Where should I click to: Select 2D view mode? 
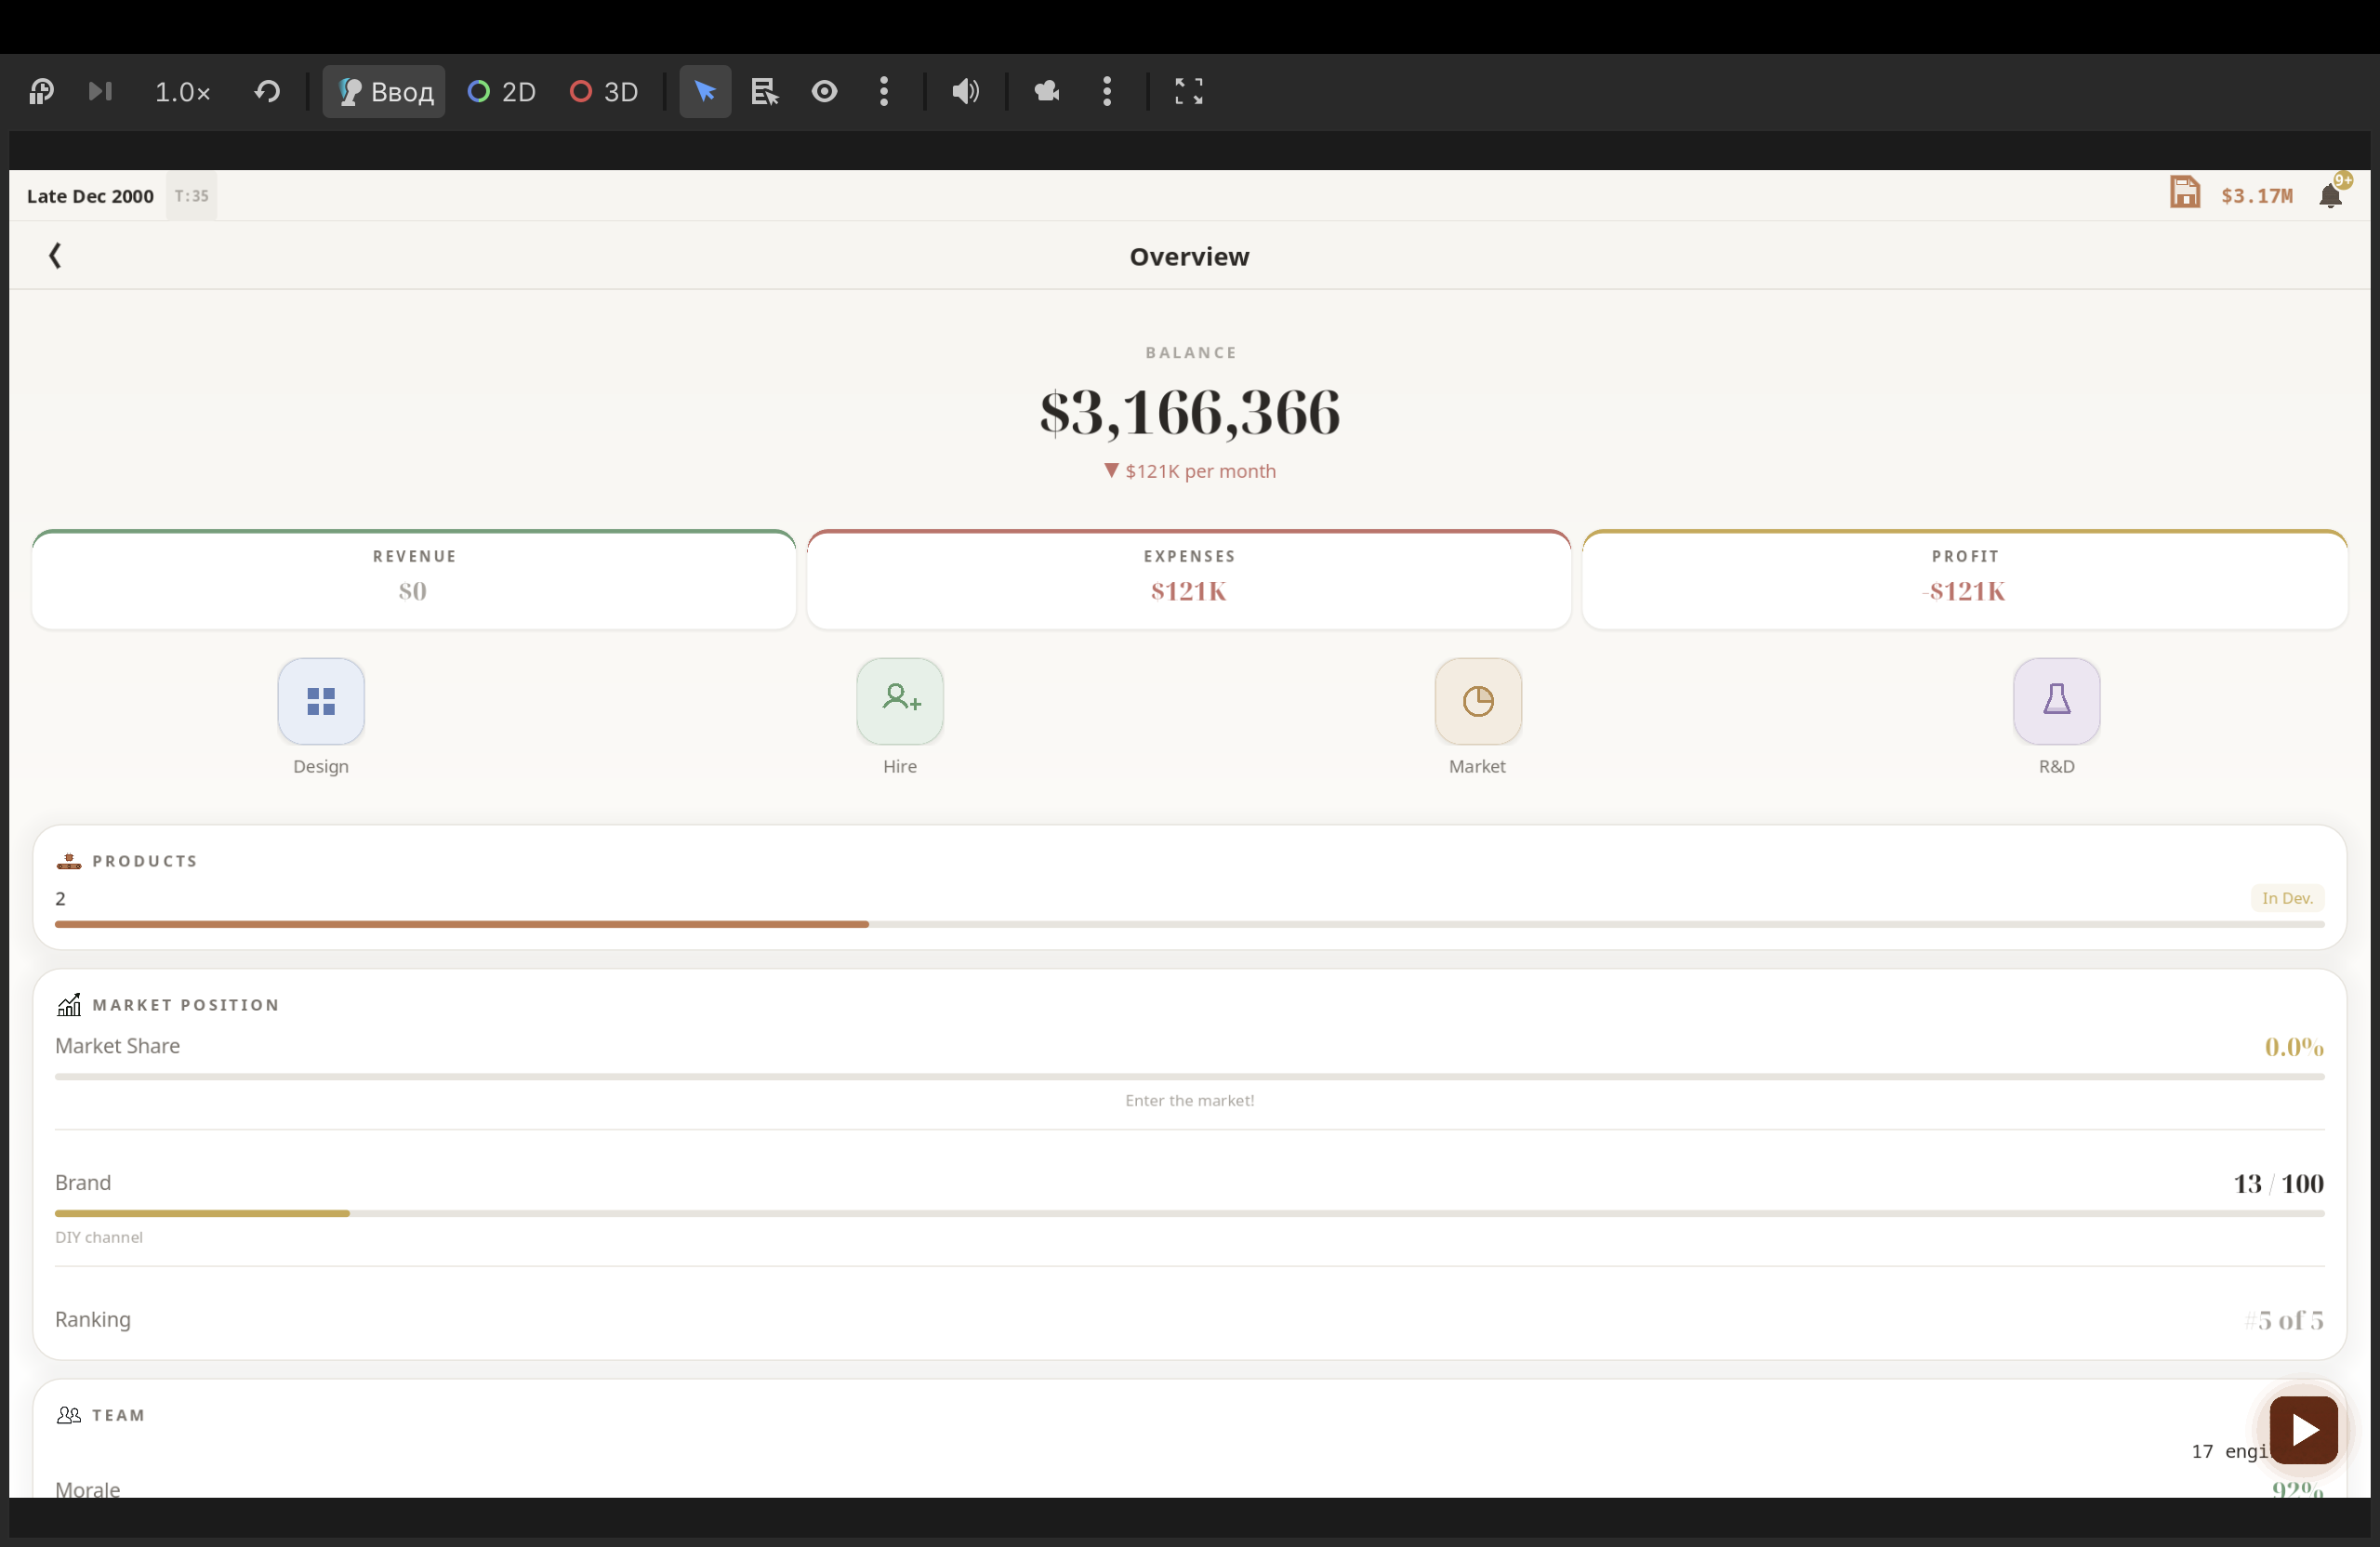click(502, 92)
